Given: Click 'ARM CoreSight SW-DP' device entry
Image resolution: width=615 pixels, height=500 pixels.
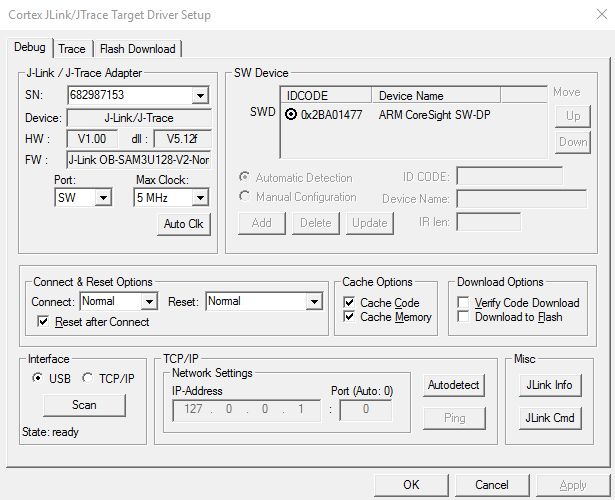Looking at the screenshot, I should (x=435, y=115).
